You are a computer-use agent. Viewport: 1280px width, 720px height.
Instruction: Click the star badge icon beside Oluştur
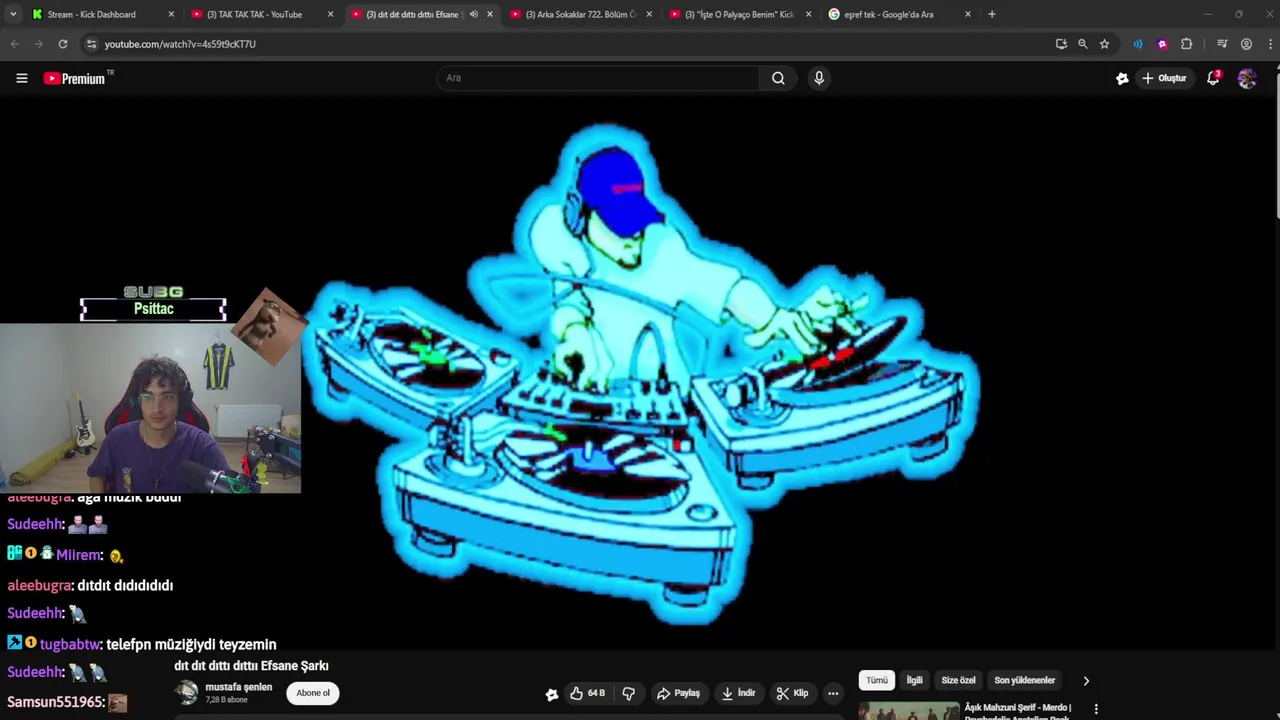(x=1122, y=78)
